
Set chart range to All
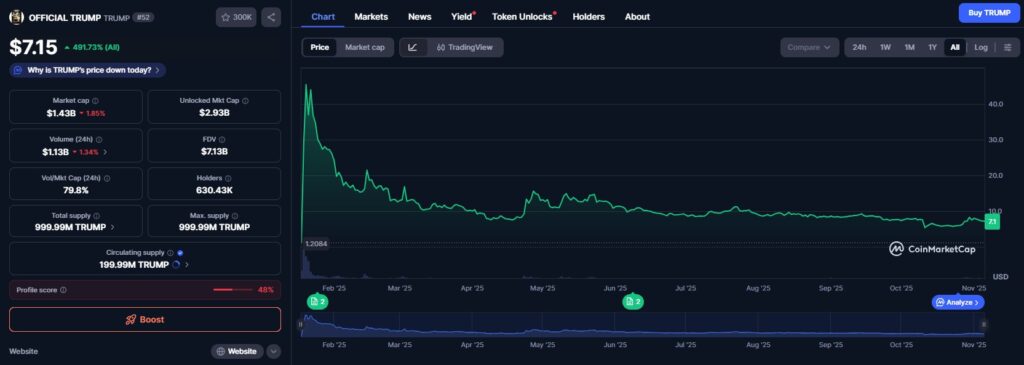click(x=955, y=47)
